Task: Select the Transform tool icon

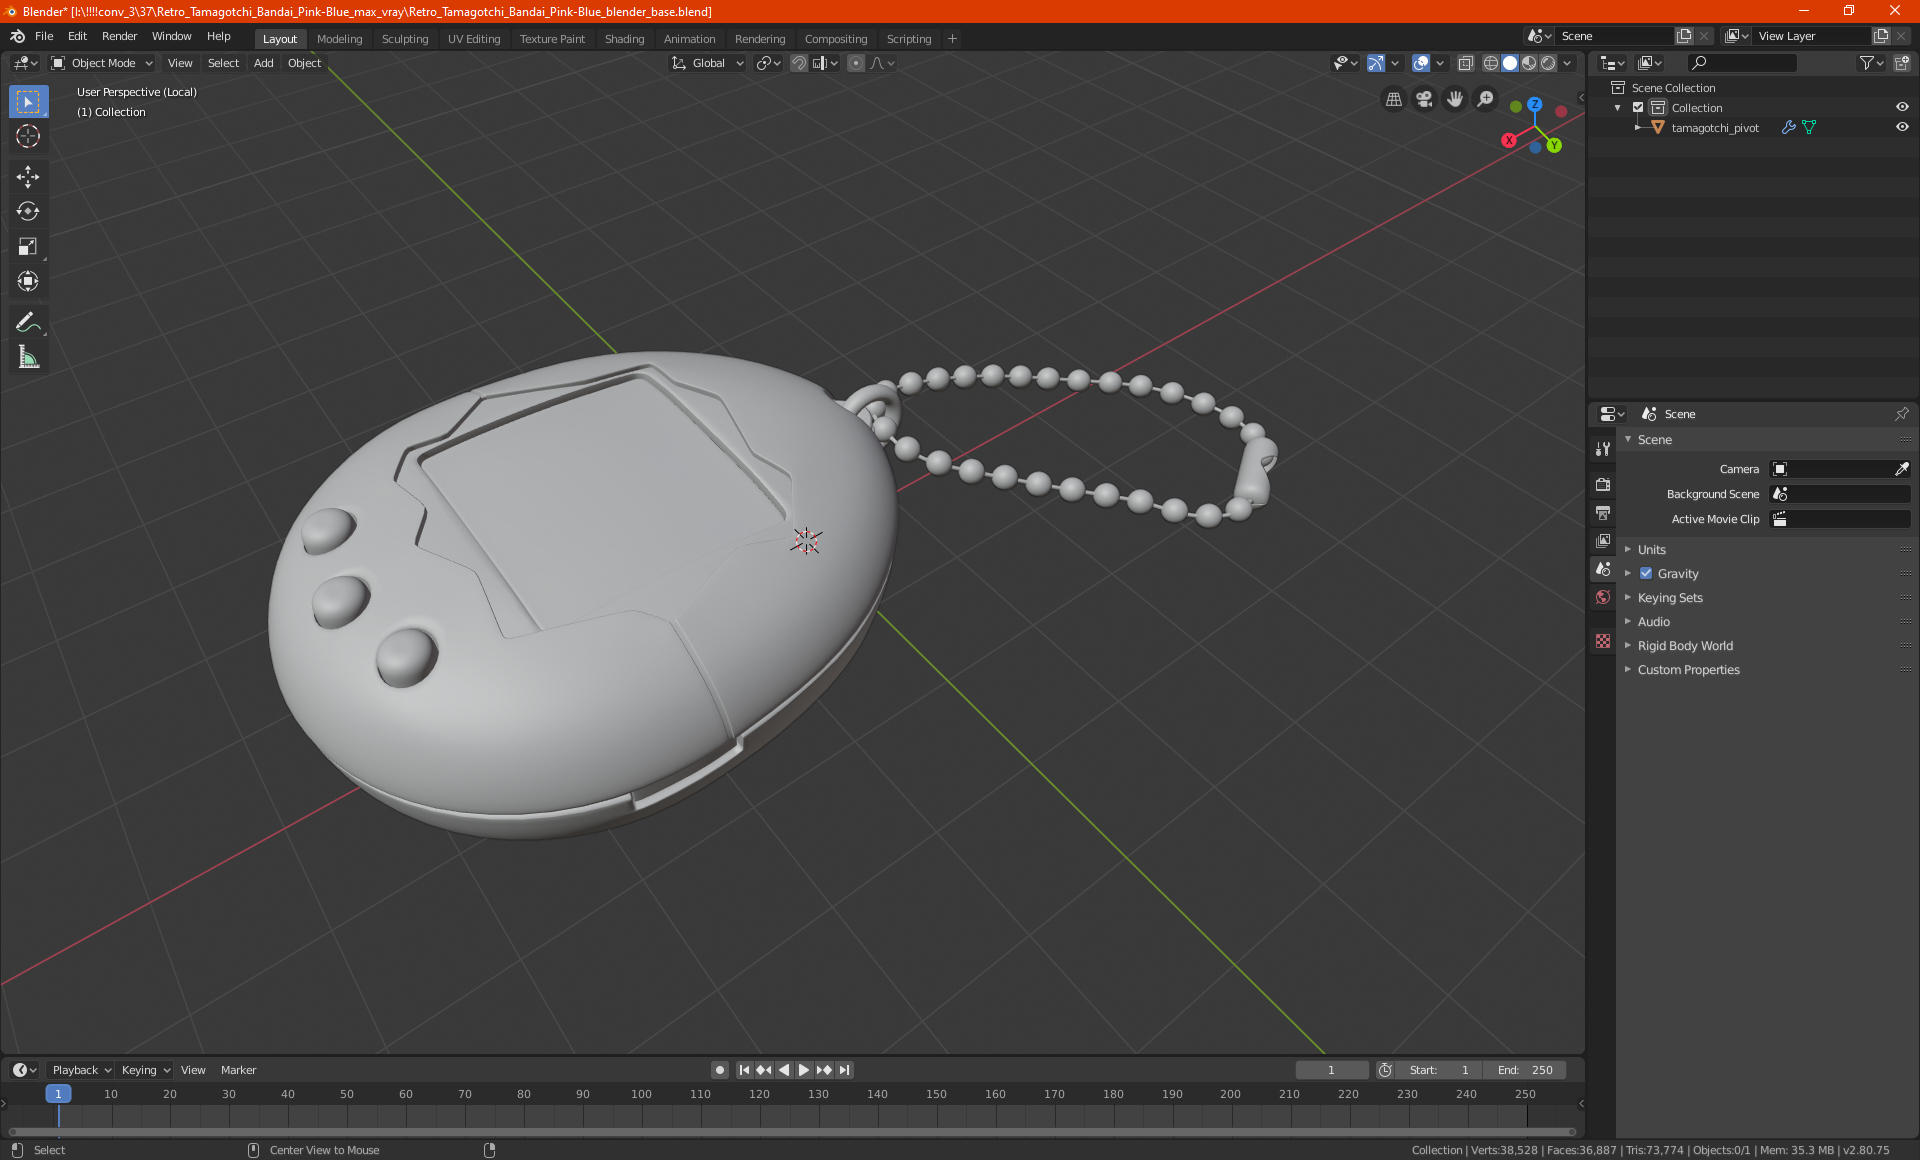Action: (x=27, y=282)
